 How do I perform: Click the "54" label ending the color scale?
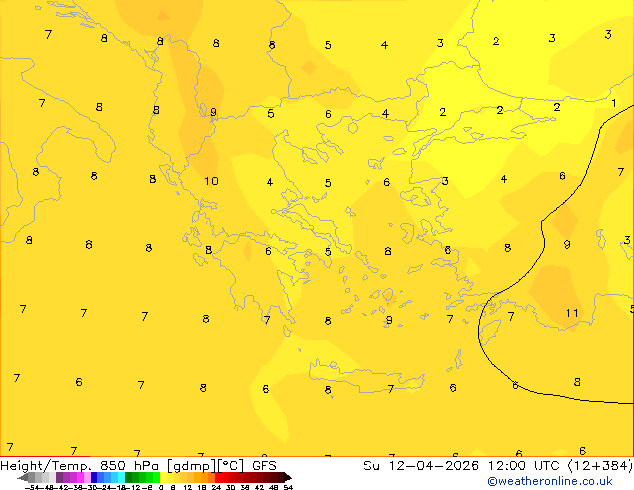(x=288, y=487)
